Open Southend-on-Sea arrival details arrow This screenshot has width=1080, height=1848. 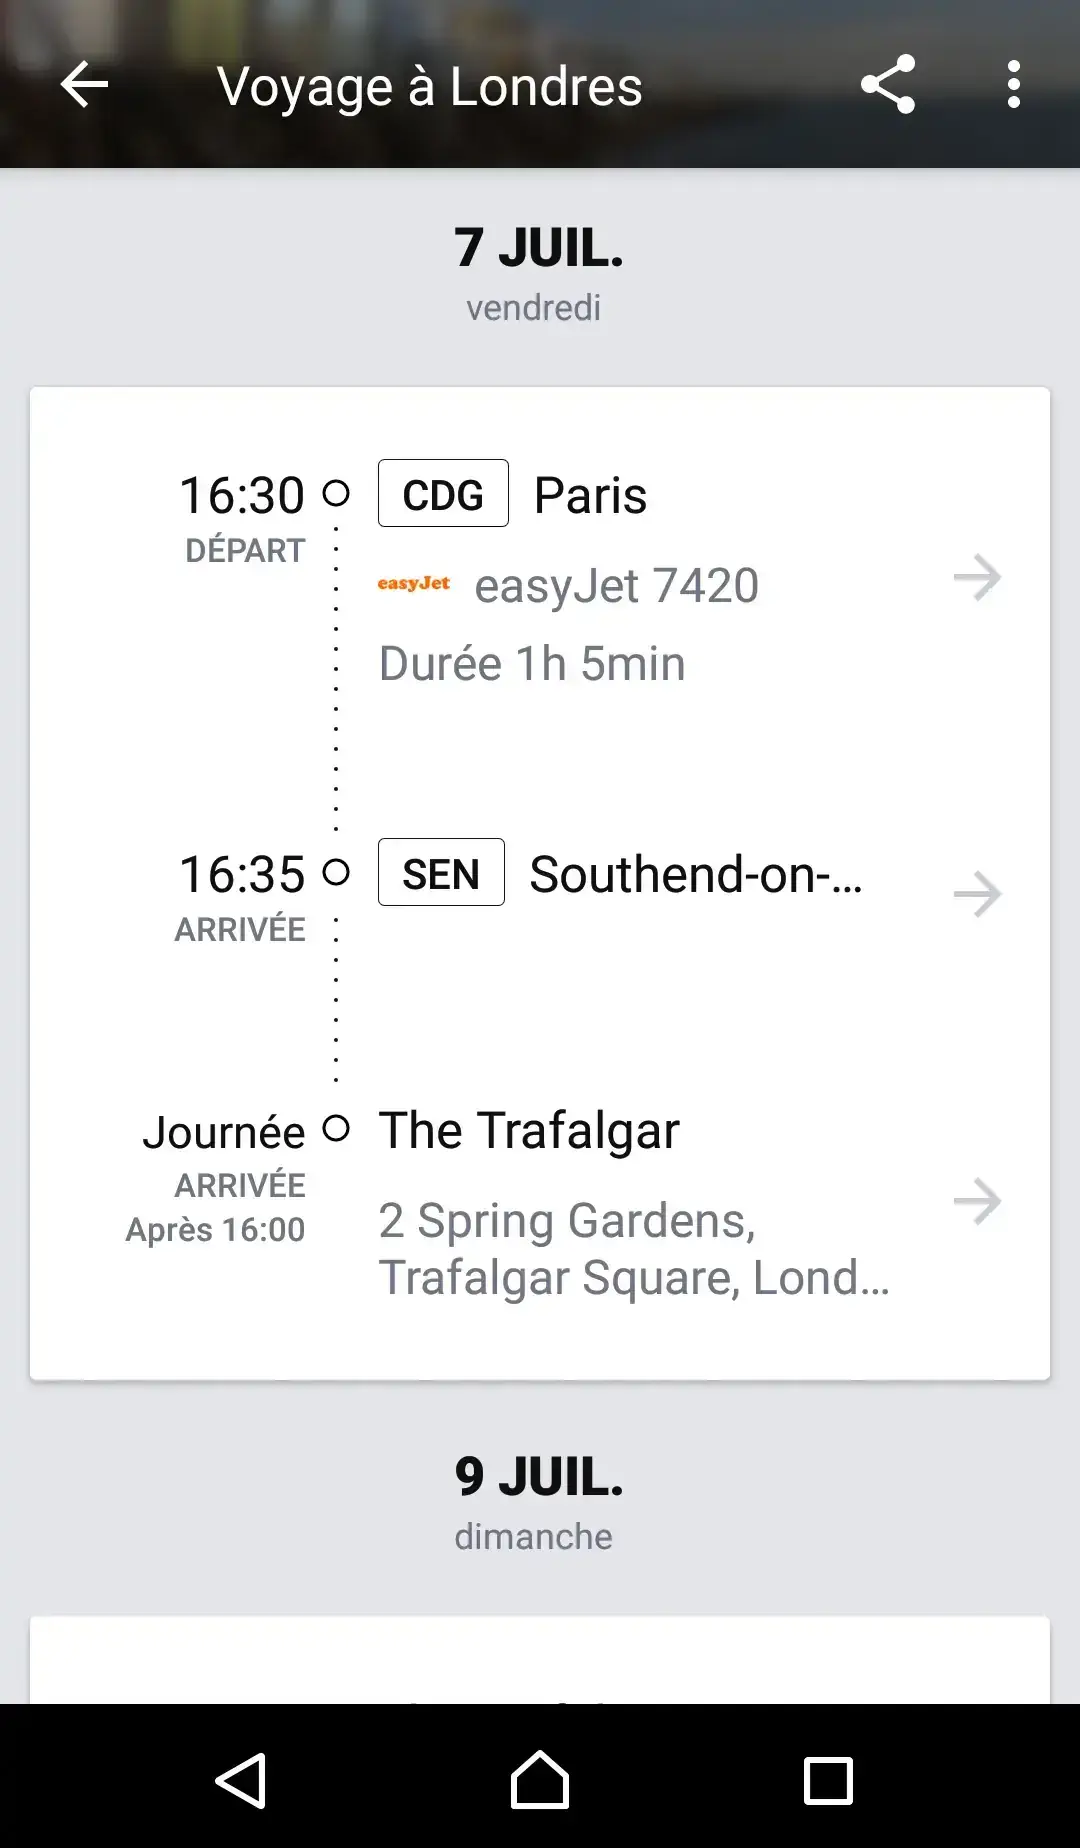point(977,894)
